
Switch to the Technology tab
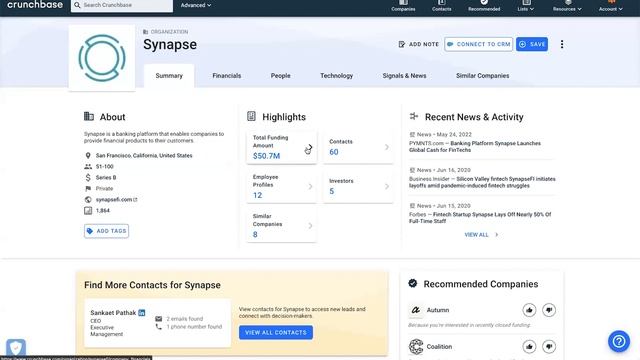pos(336,76)
